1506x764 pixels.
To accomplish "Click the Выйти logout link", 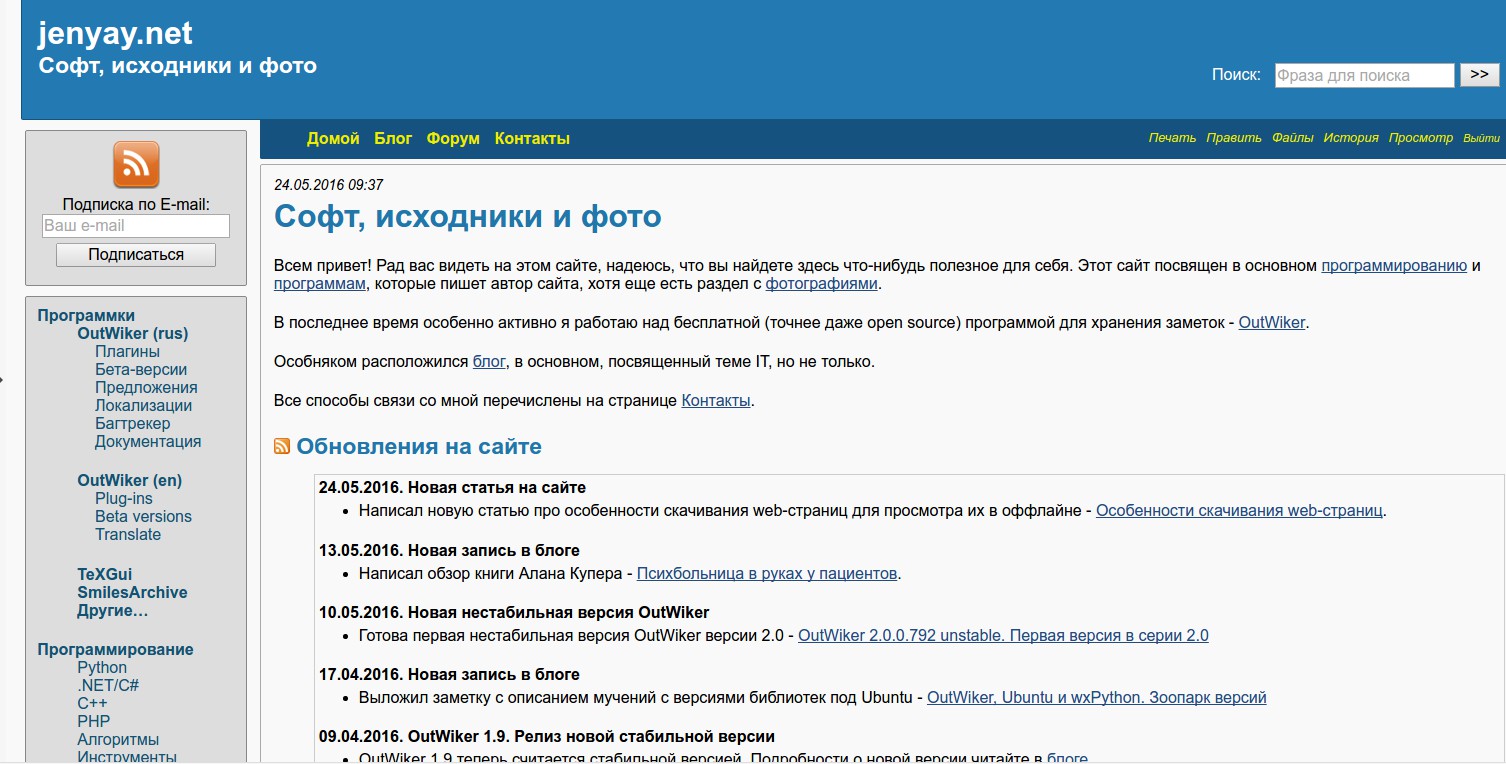I will point(1482,138).
